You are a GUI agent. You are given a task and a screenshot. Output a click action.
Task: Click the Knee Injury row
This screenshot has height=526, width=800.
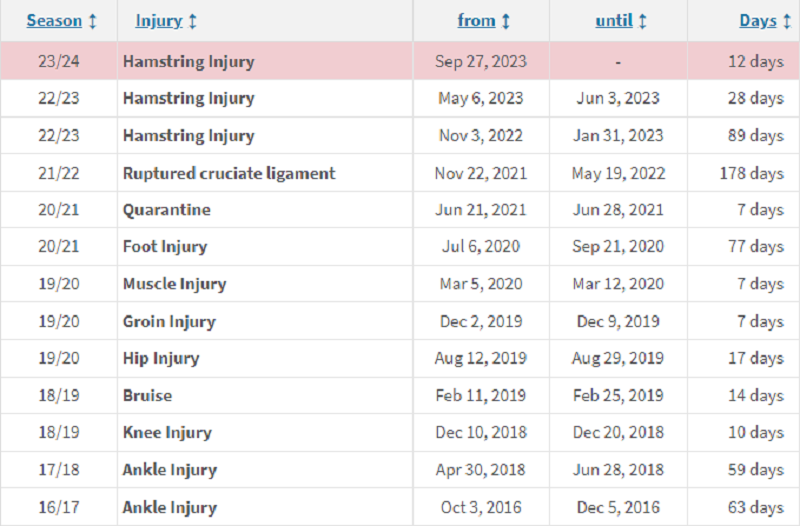pos(400,433)
